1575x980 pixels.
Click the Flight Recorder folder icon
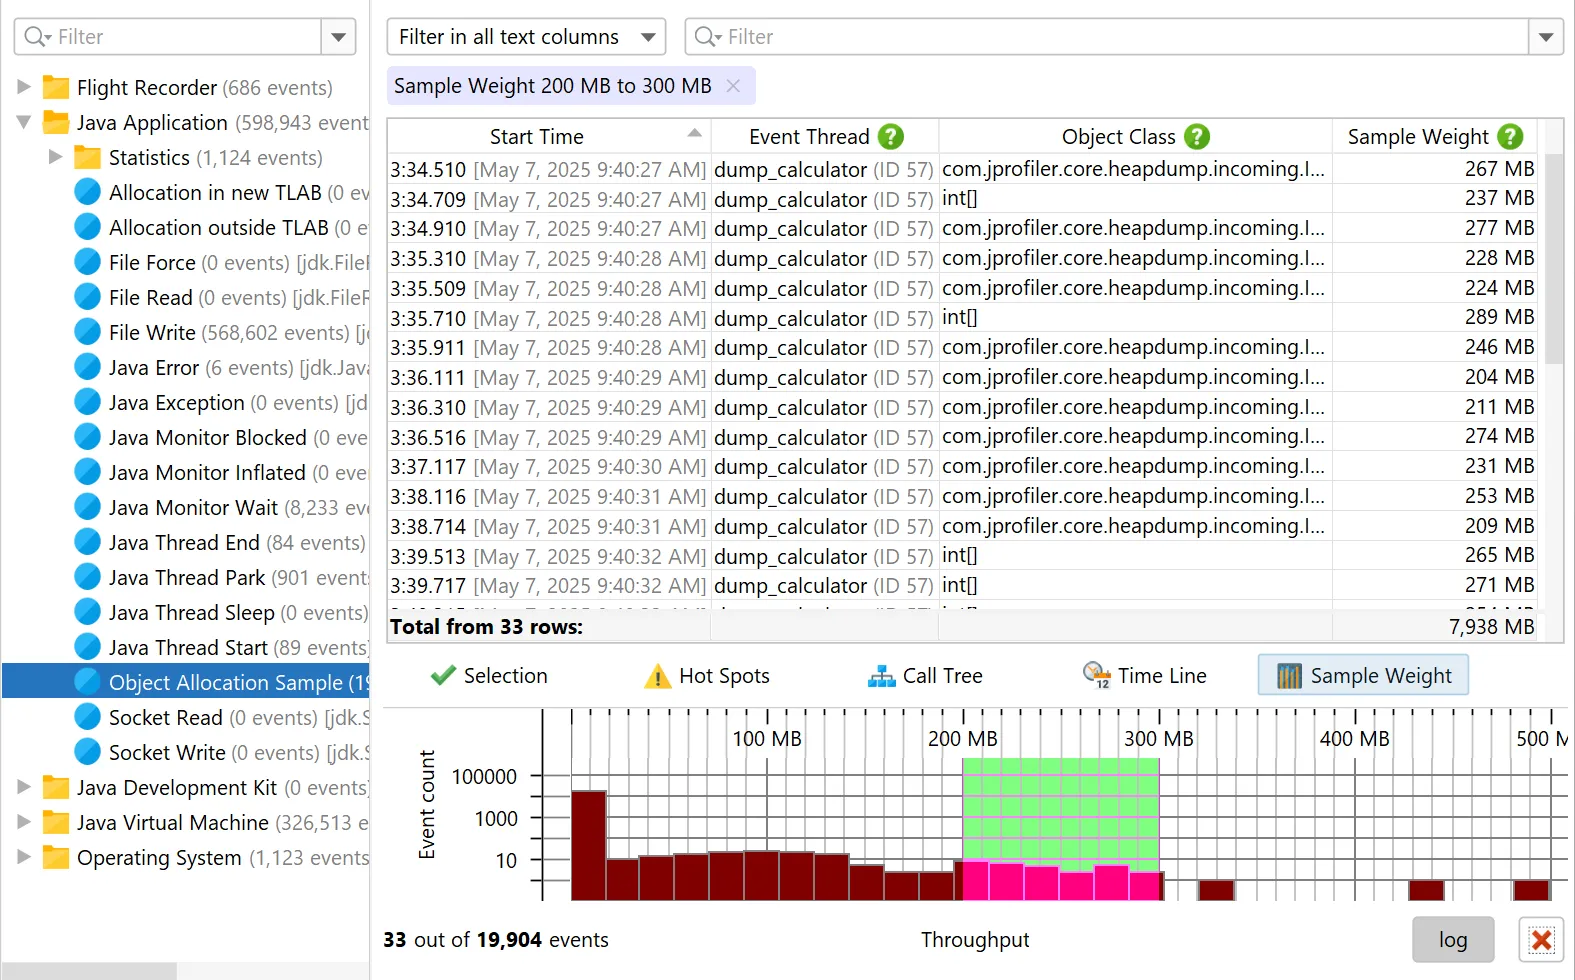[56, 88]
